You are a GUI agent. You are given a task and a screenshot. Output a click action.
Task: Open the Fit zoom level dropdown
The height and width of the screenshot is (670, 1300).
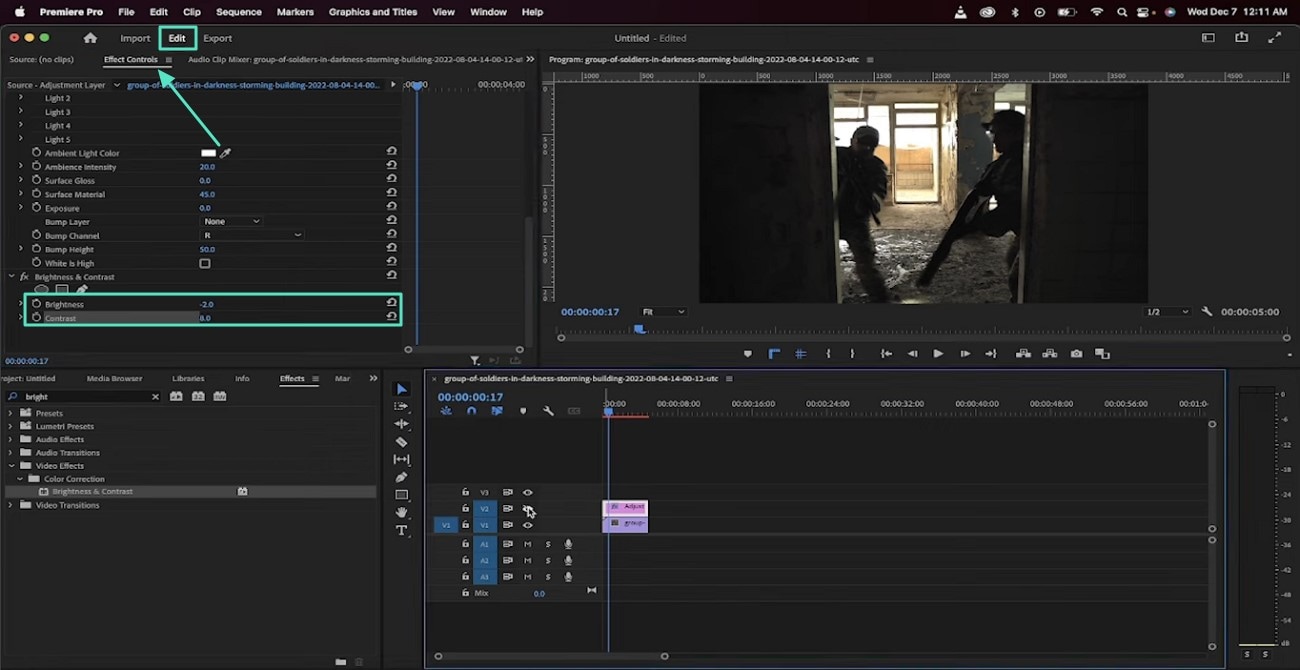664,312
